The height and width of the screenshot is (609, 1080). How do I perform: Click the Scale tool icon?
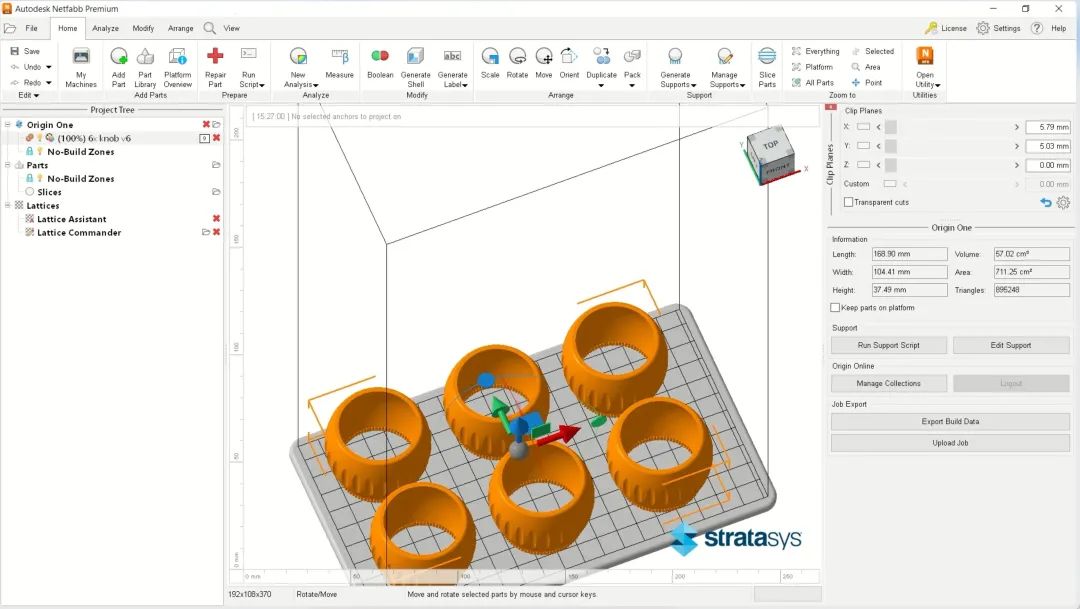pos(490,58)
